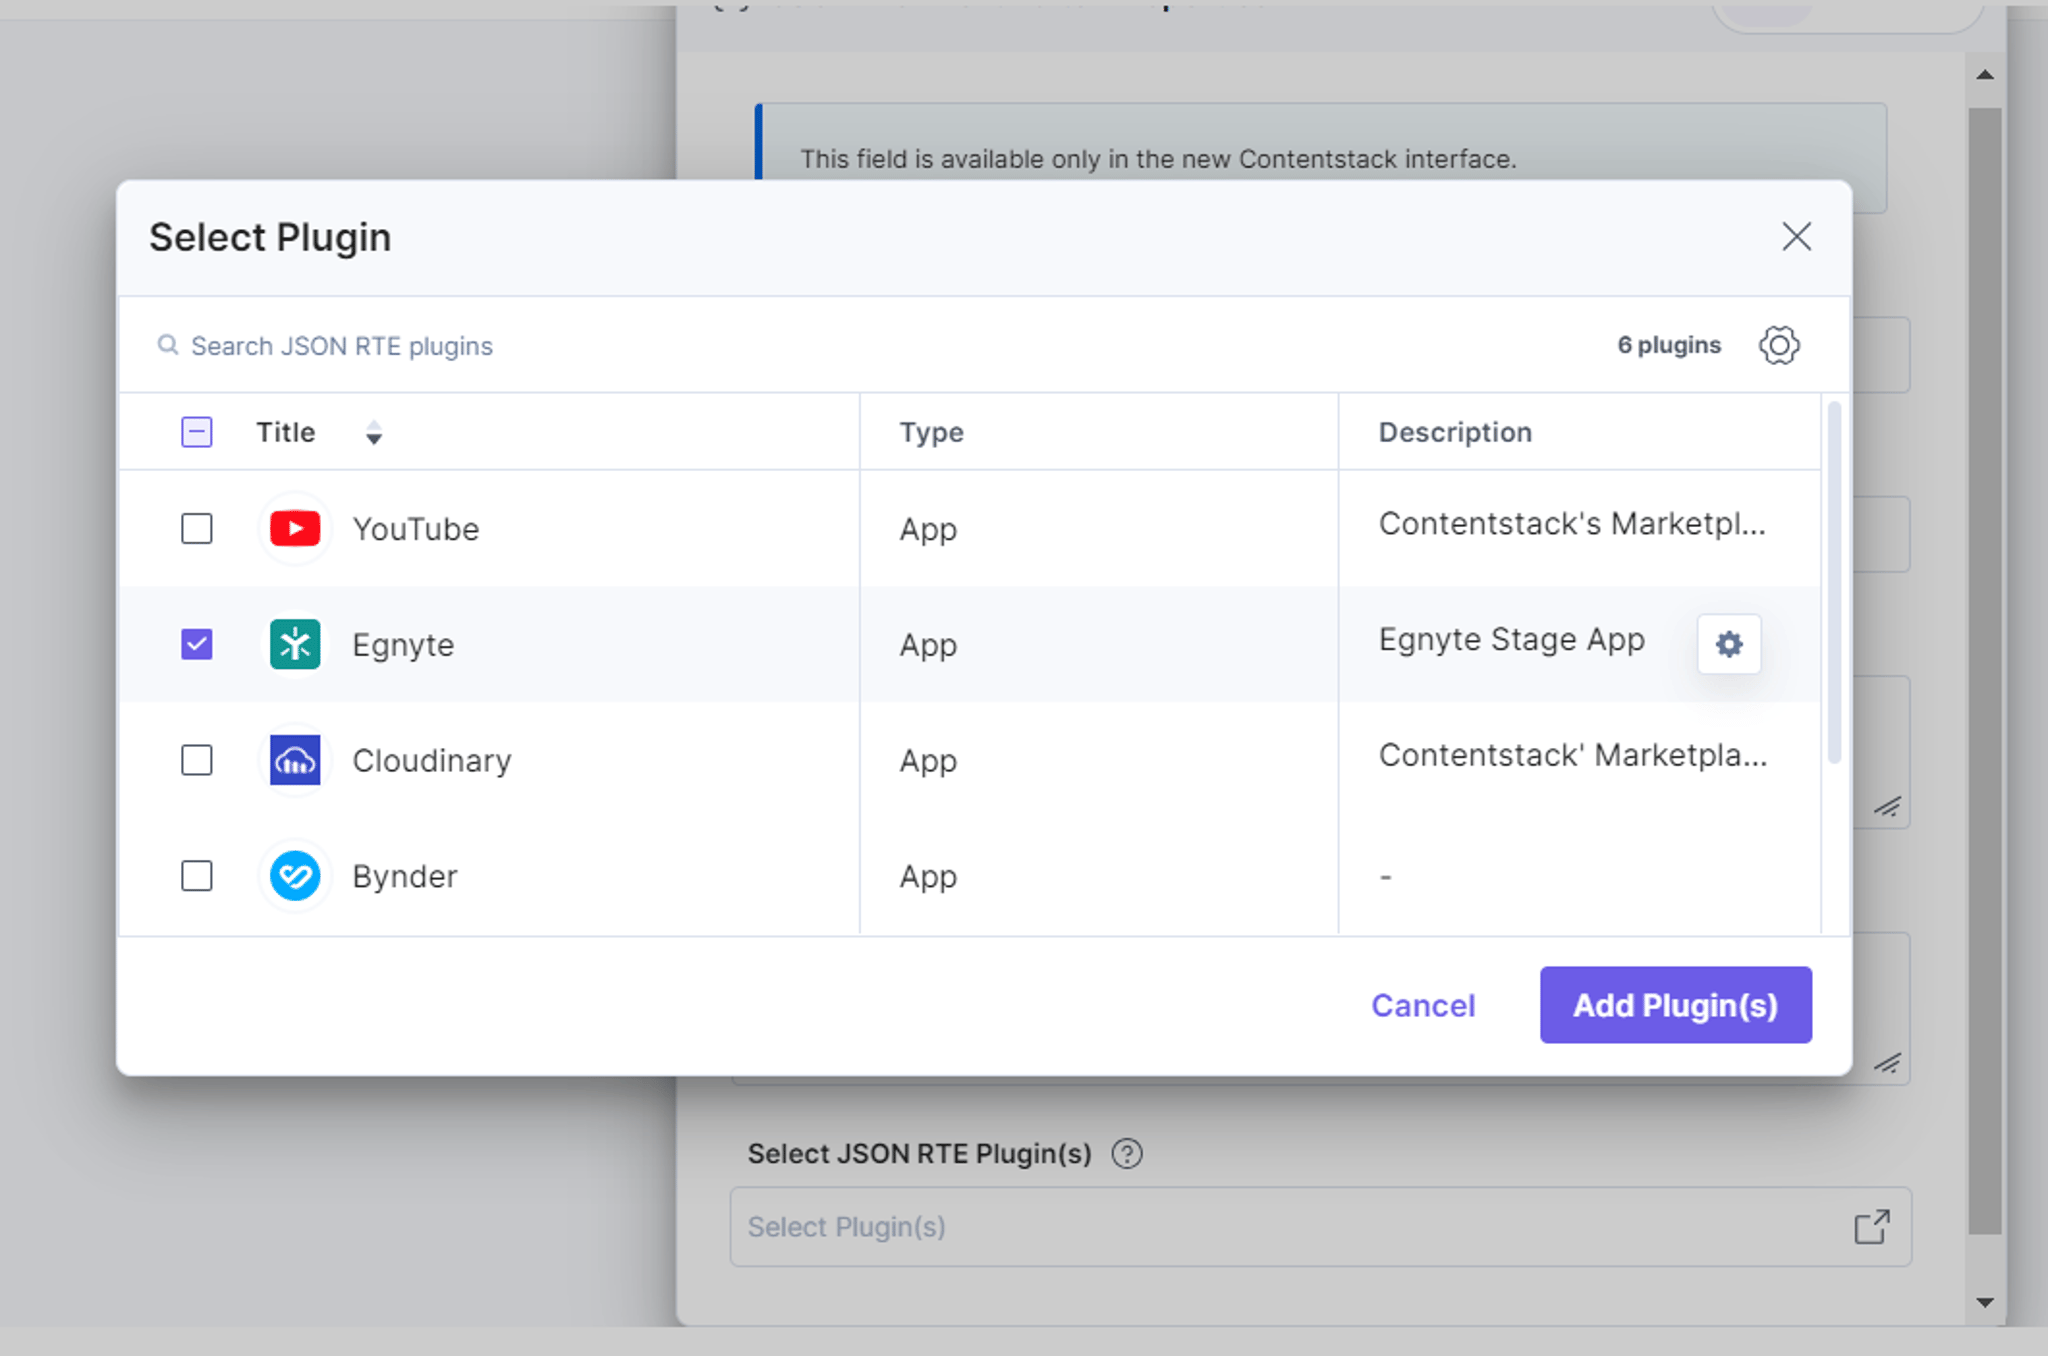2048x1356 pixels.
Task: Click the Bynder plugin logo
Action: coord(295,876)
